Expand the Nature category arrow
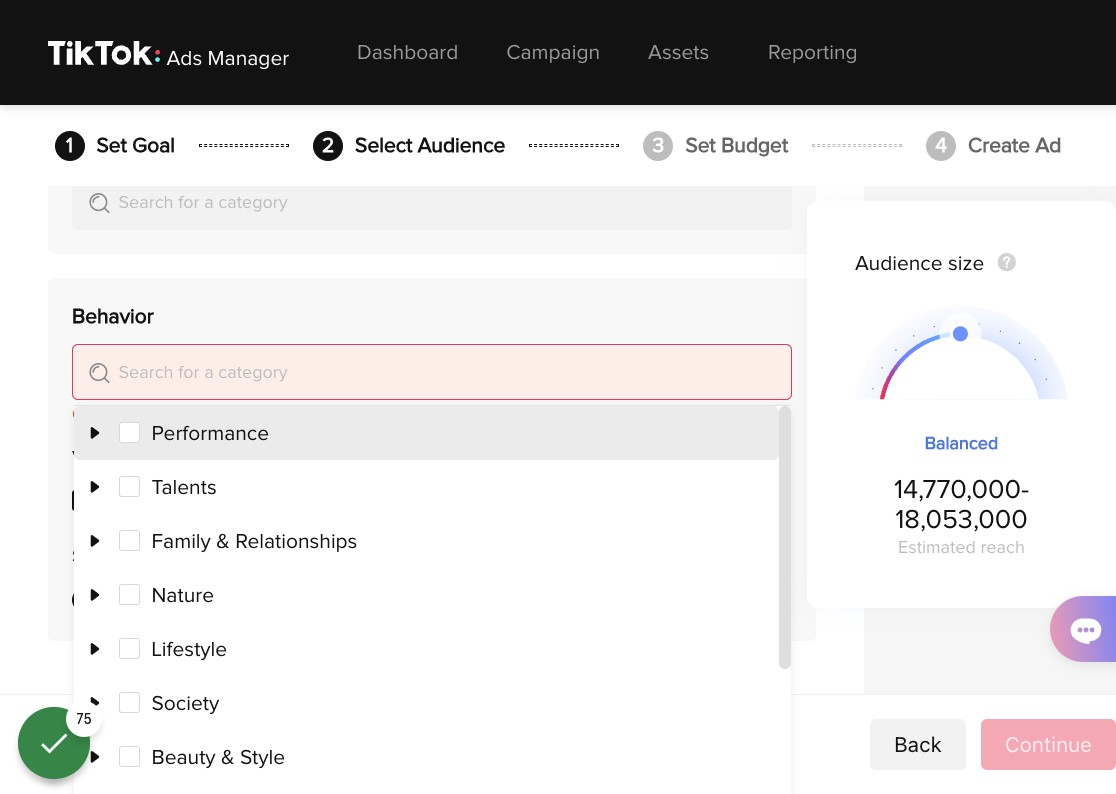 (95, 595)
